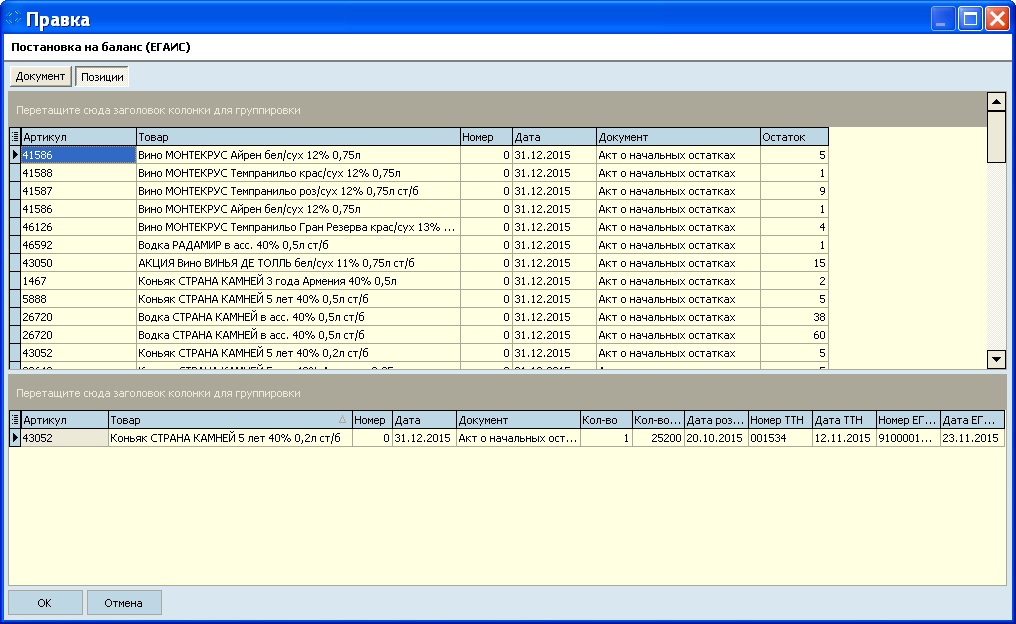This screenshot has height=624, width=1016.
Task: Select article cell 1467
Action: [78, 281]
